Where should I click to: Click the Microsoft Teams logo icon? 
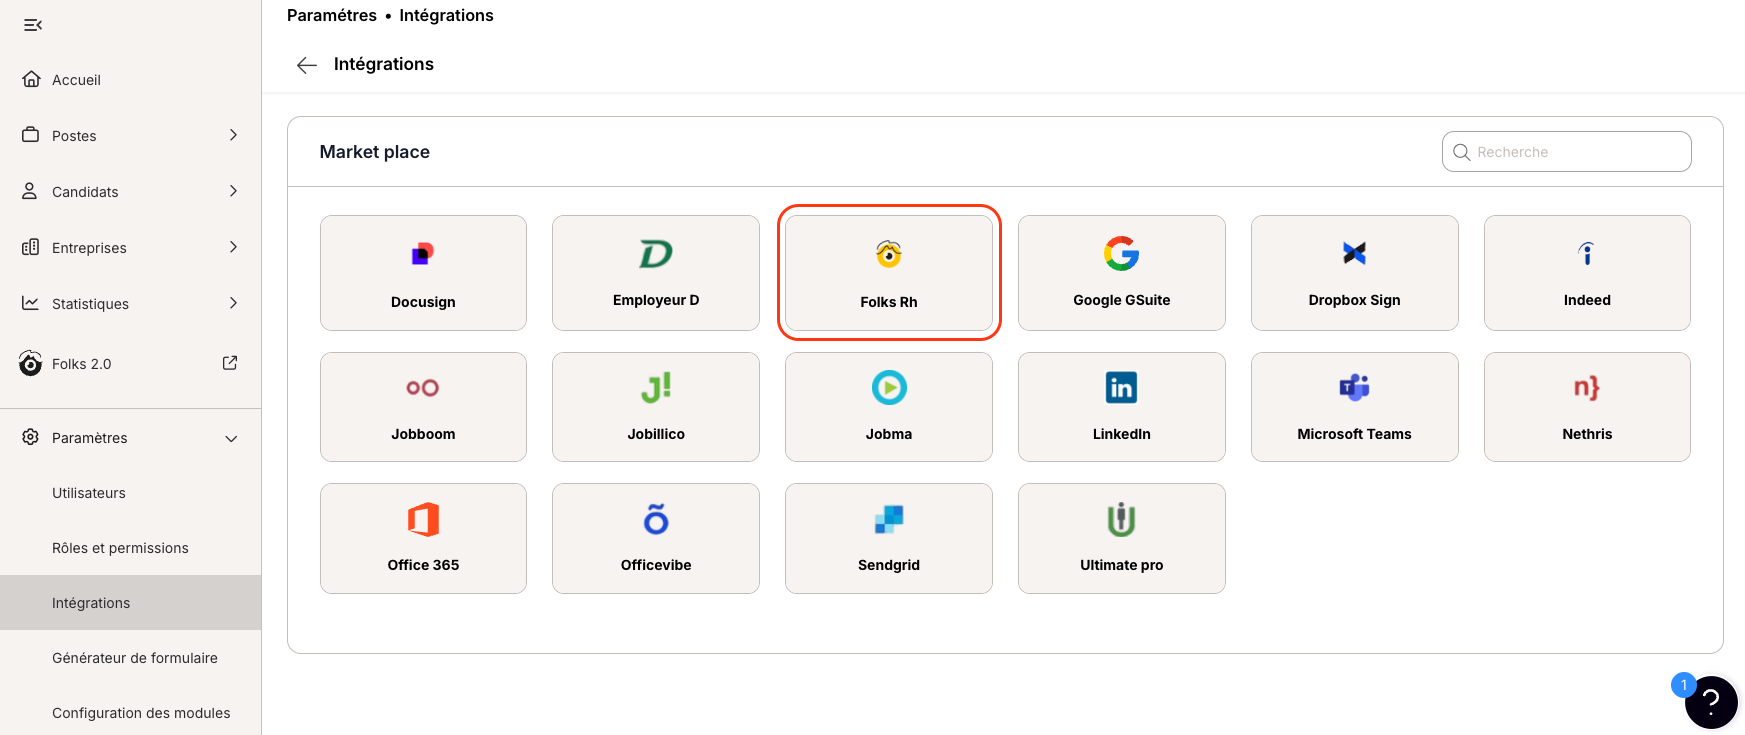[1355, 388]
